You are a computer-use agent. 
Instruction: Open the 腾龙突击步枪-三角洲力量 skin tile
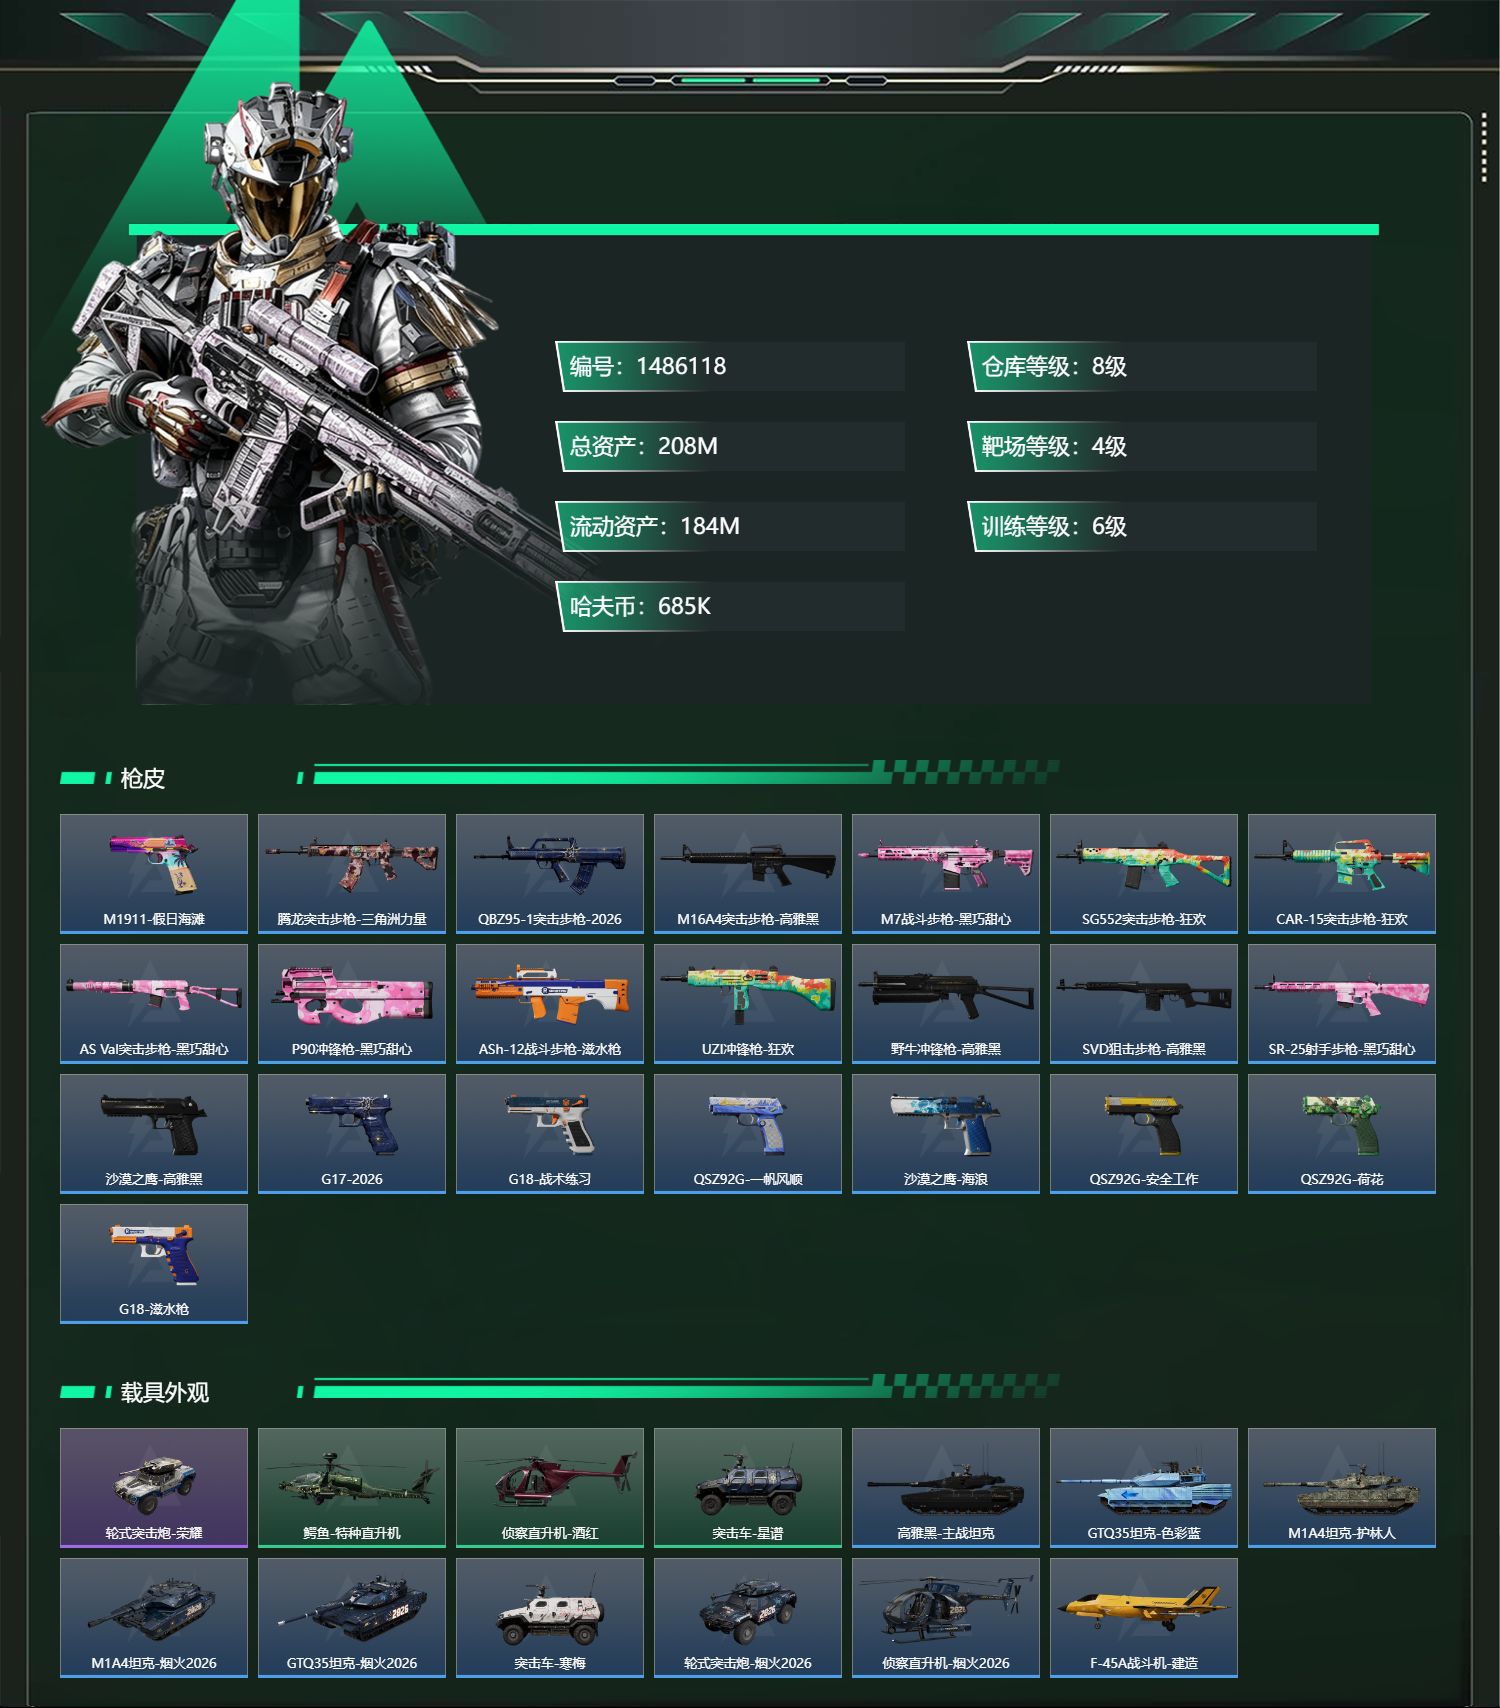tap(352, 873)
